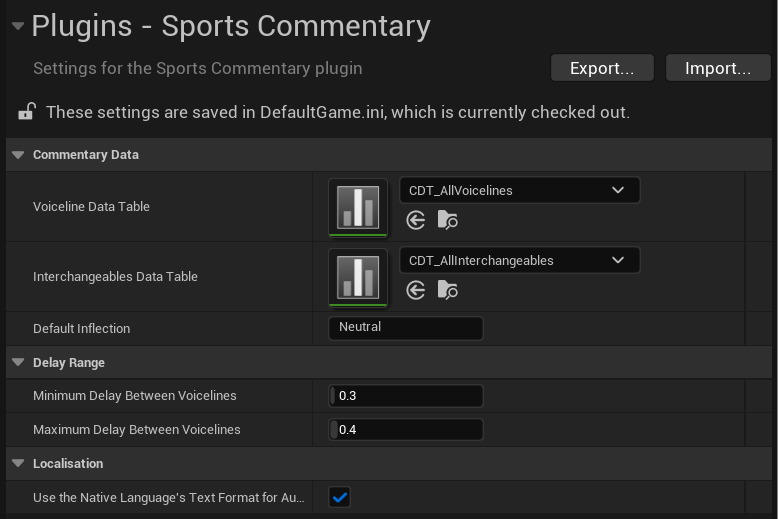This screenshot has height=519, width=778.
Task: Click the Import... button
Action: tap(717, 68)
